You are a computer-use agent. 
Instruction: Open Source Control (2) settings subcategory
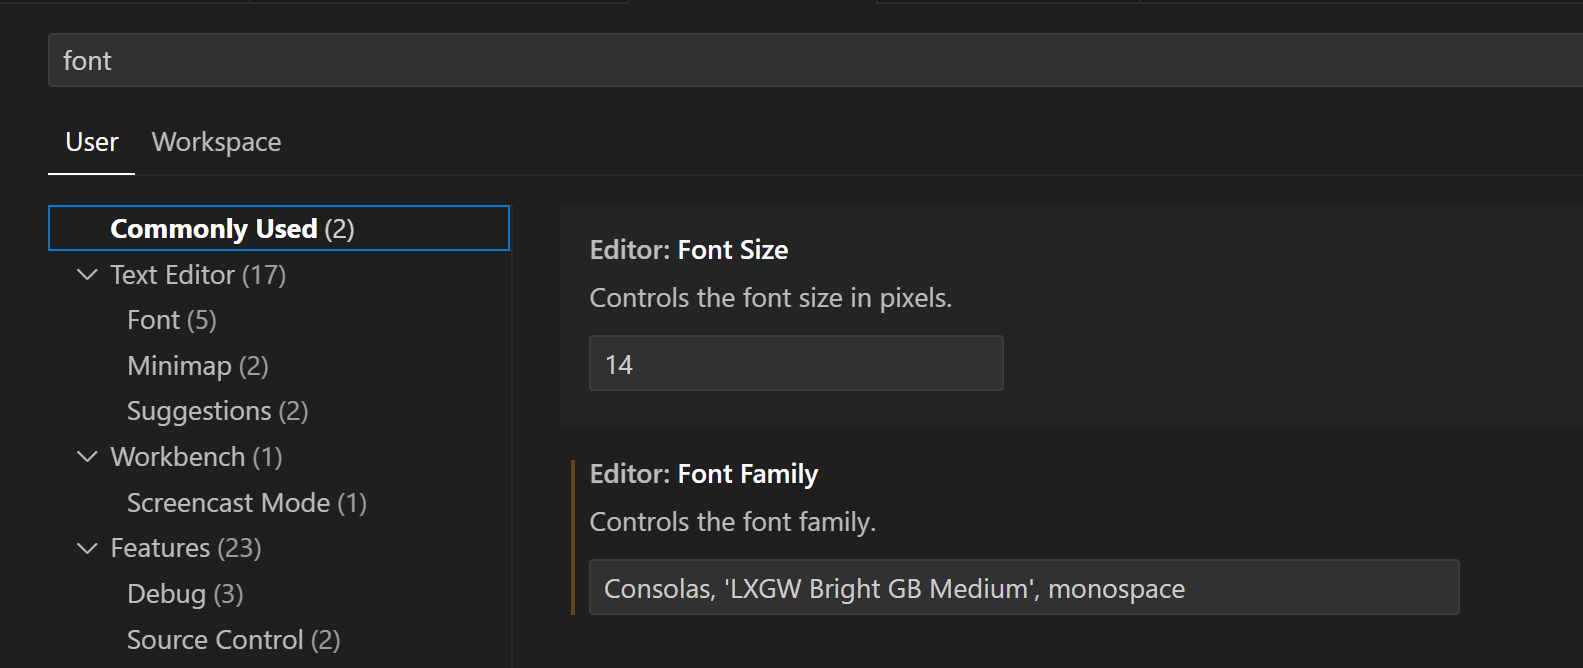coord(234,640)
